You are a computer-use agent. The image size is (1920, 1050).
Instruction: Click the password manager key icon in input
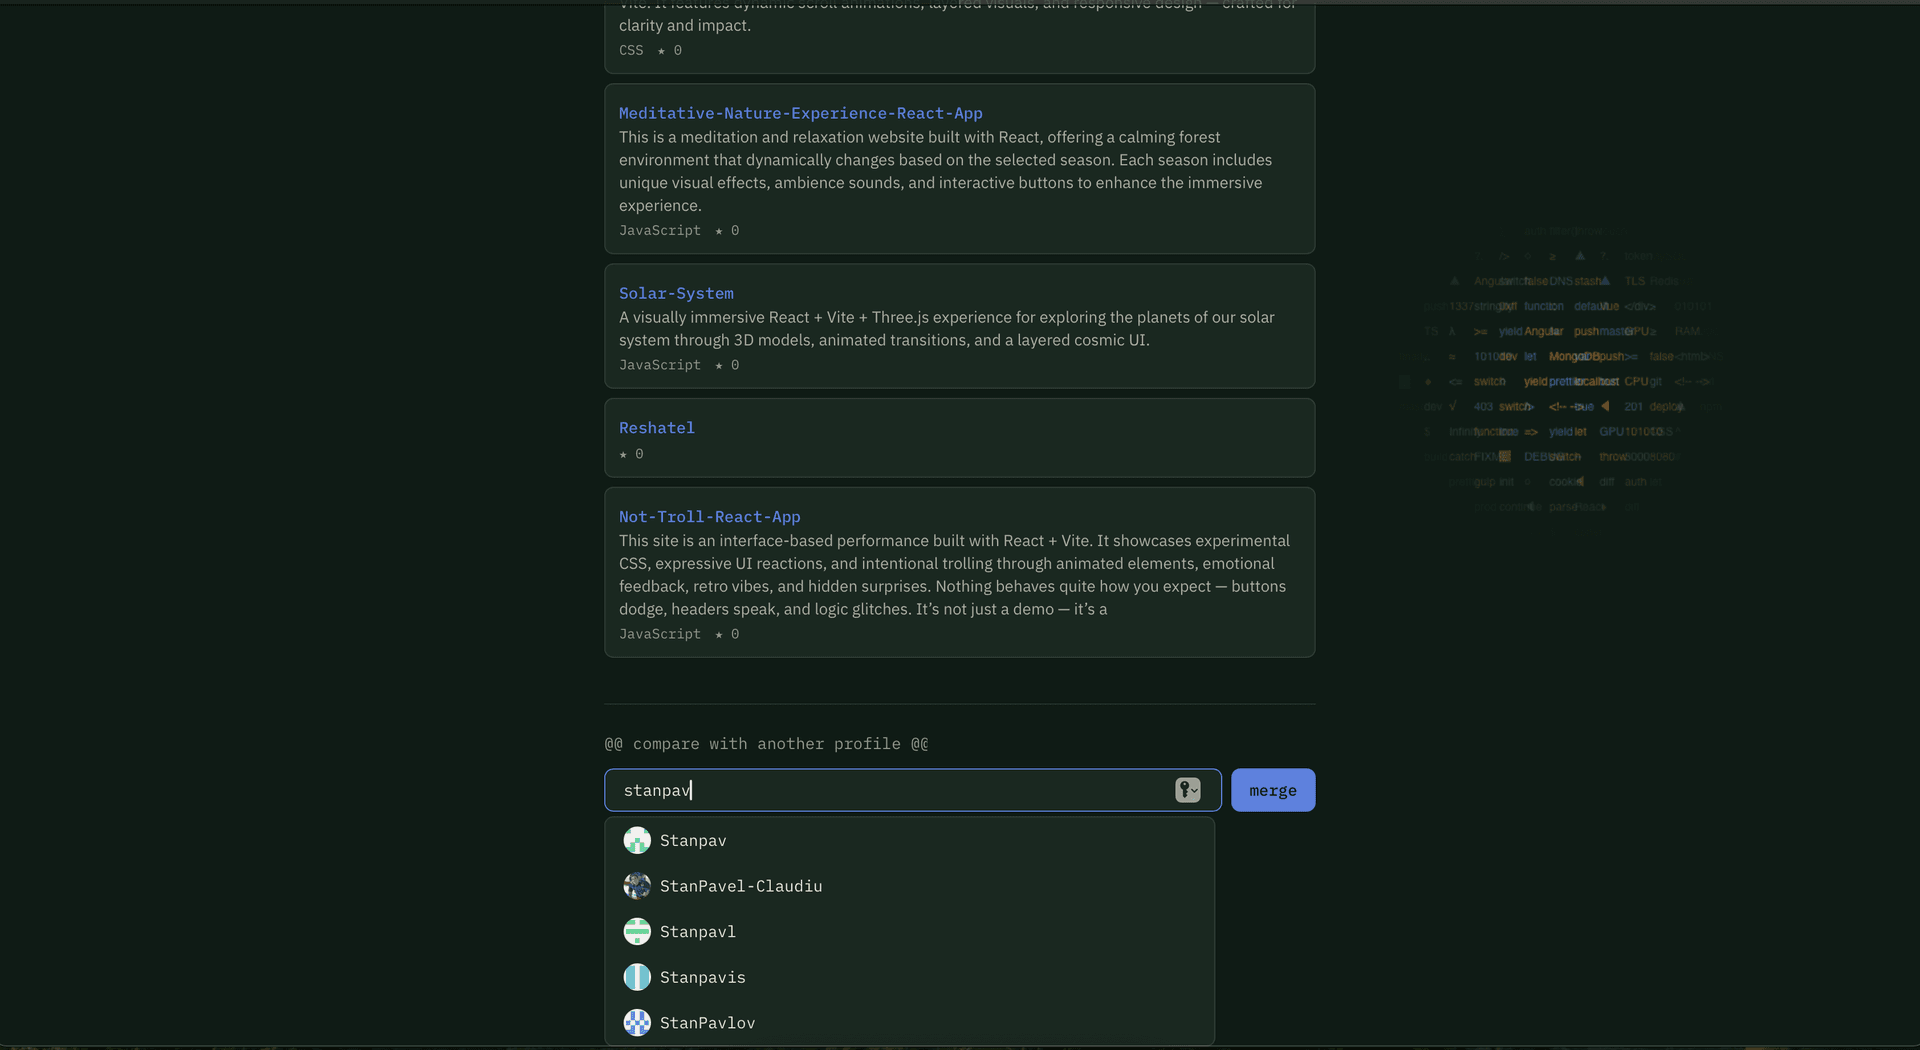tap(1187, 790)
